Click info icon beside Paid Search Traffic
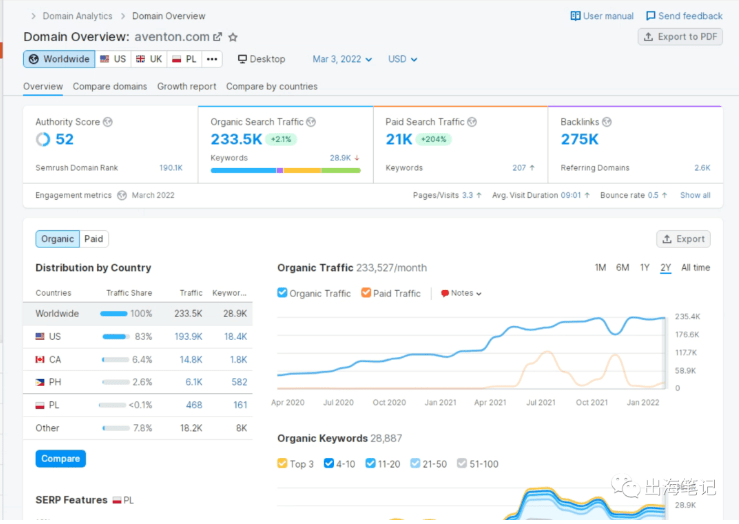 coord(472,122)
